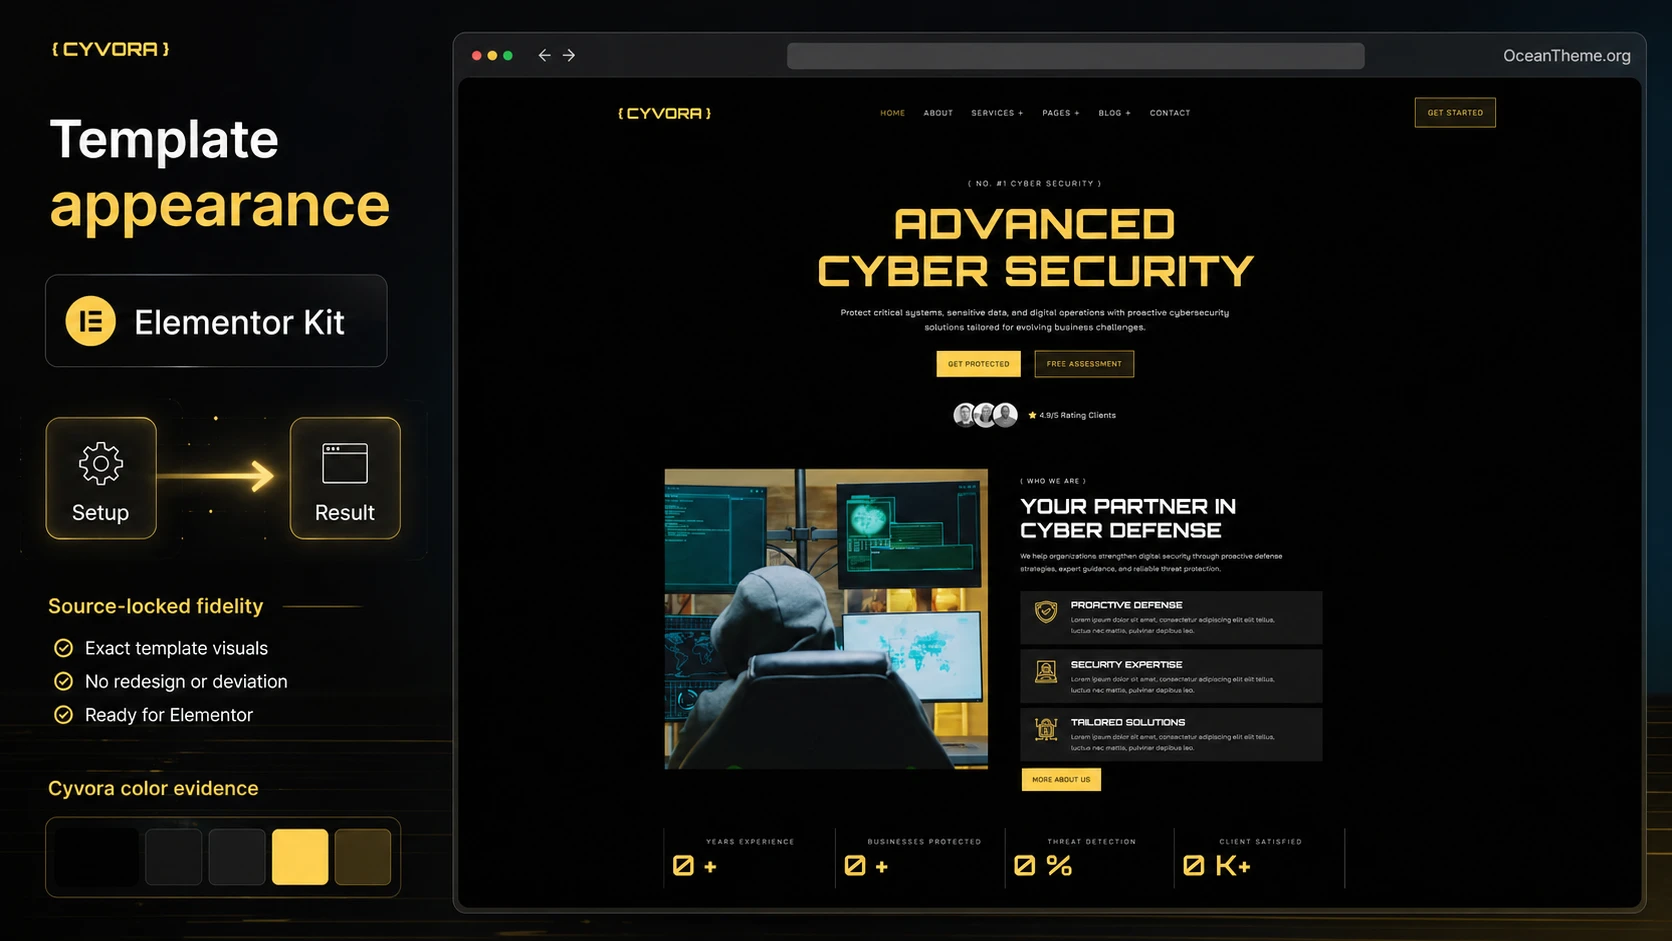Screen dimensions: 1672x941
Task: Click the Source-locked fidelity heading
Action: click(156, 606)
